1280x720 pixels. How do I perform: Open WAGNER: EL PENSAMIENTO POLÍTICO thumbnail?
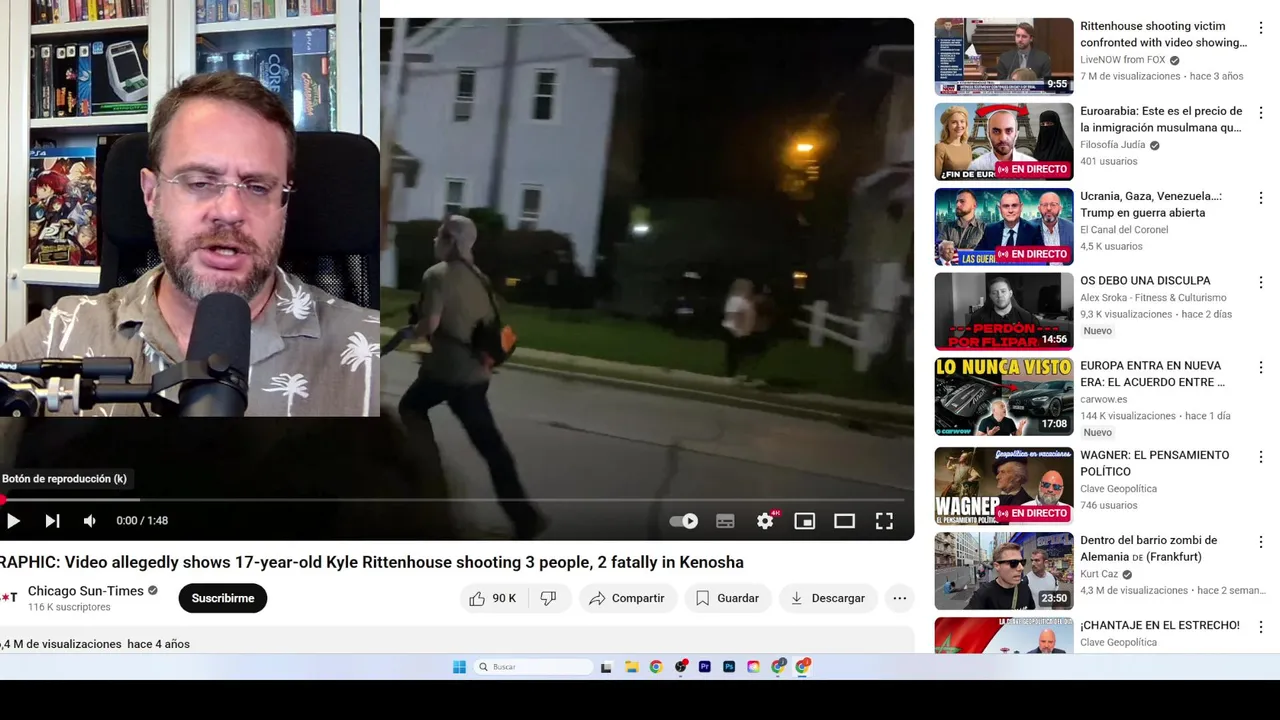tap(1004, 486)
